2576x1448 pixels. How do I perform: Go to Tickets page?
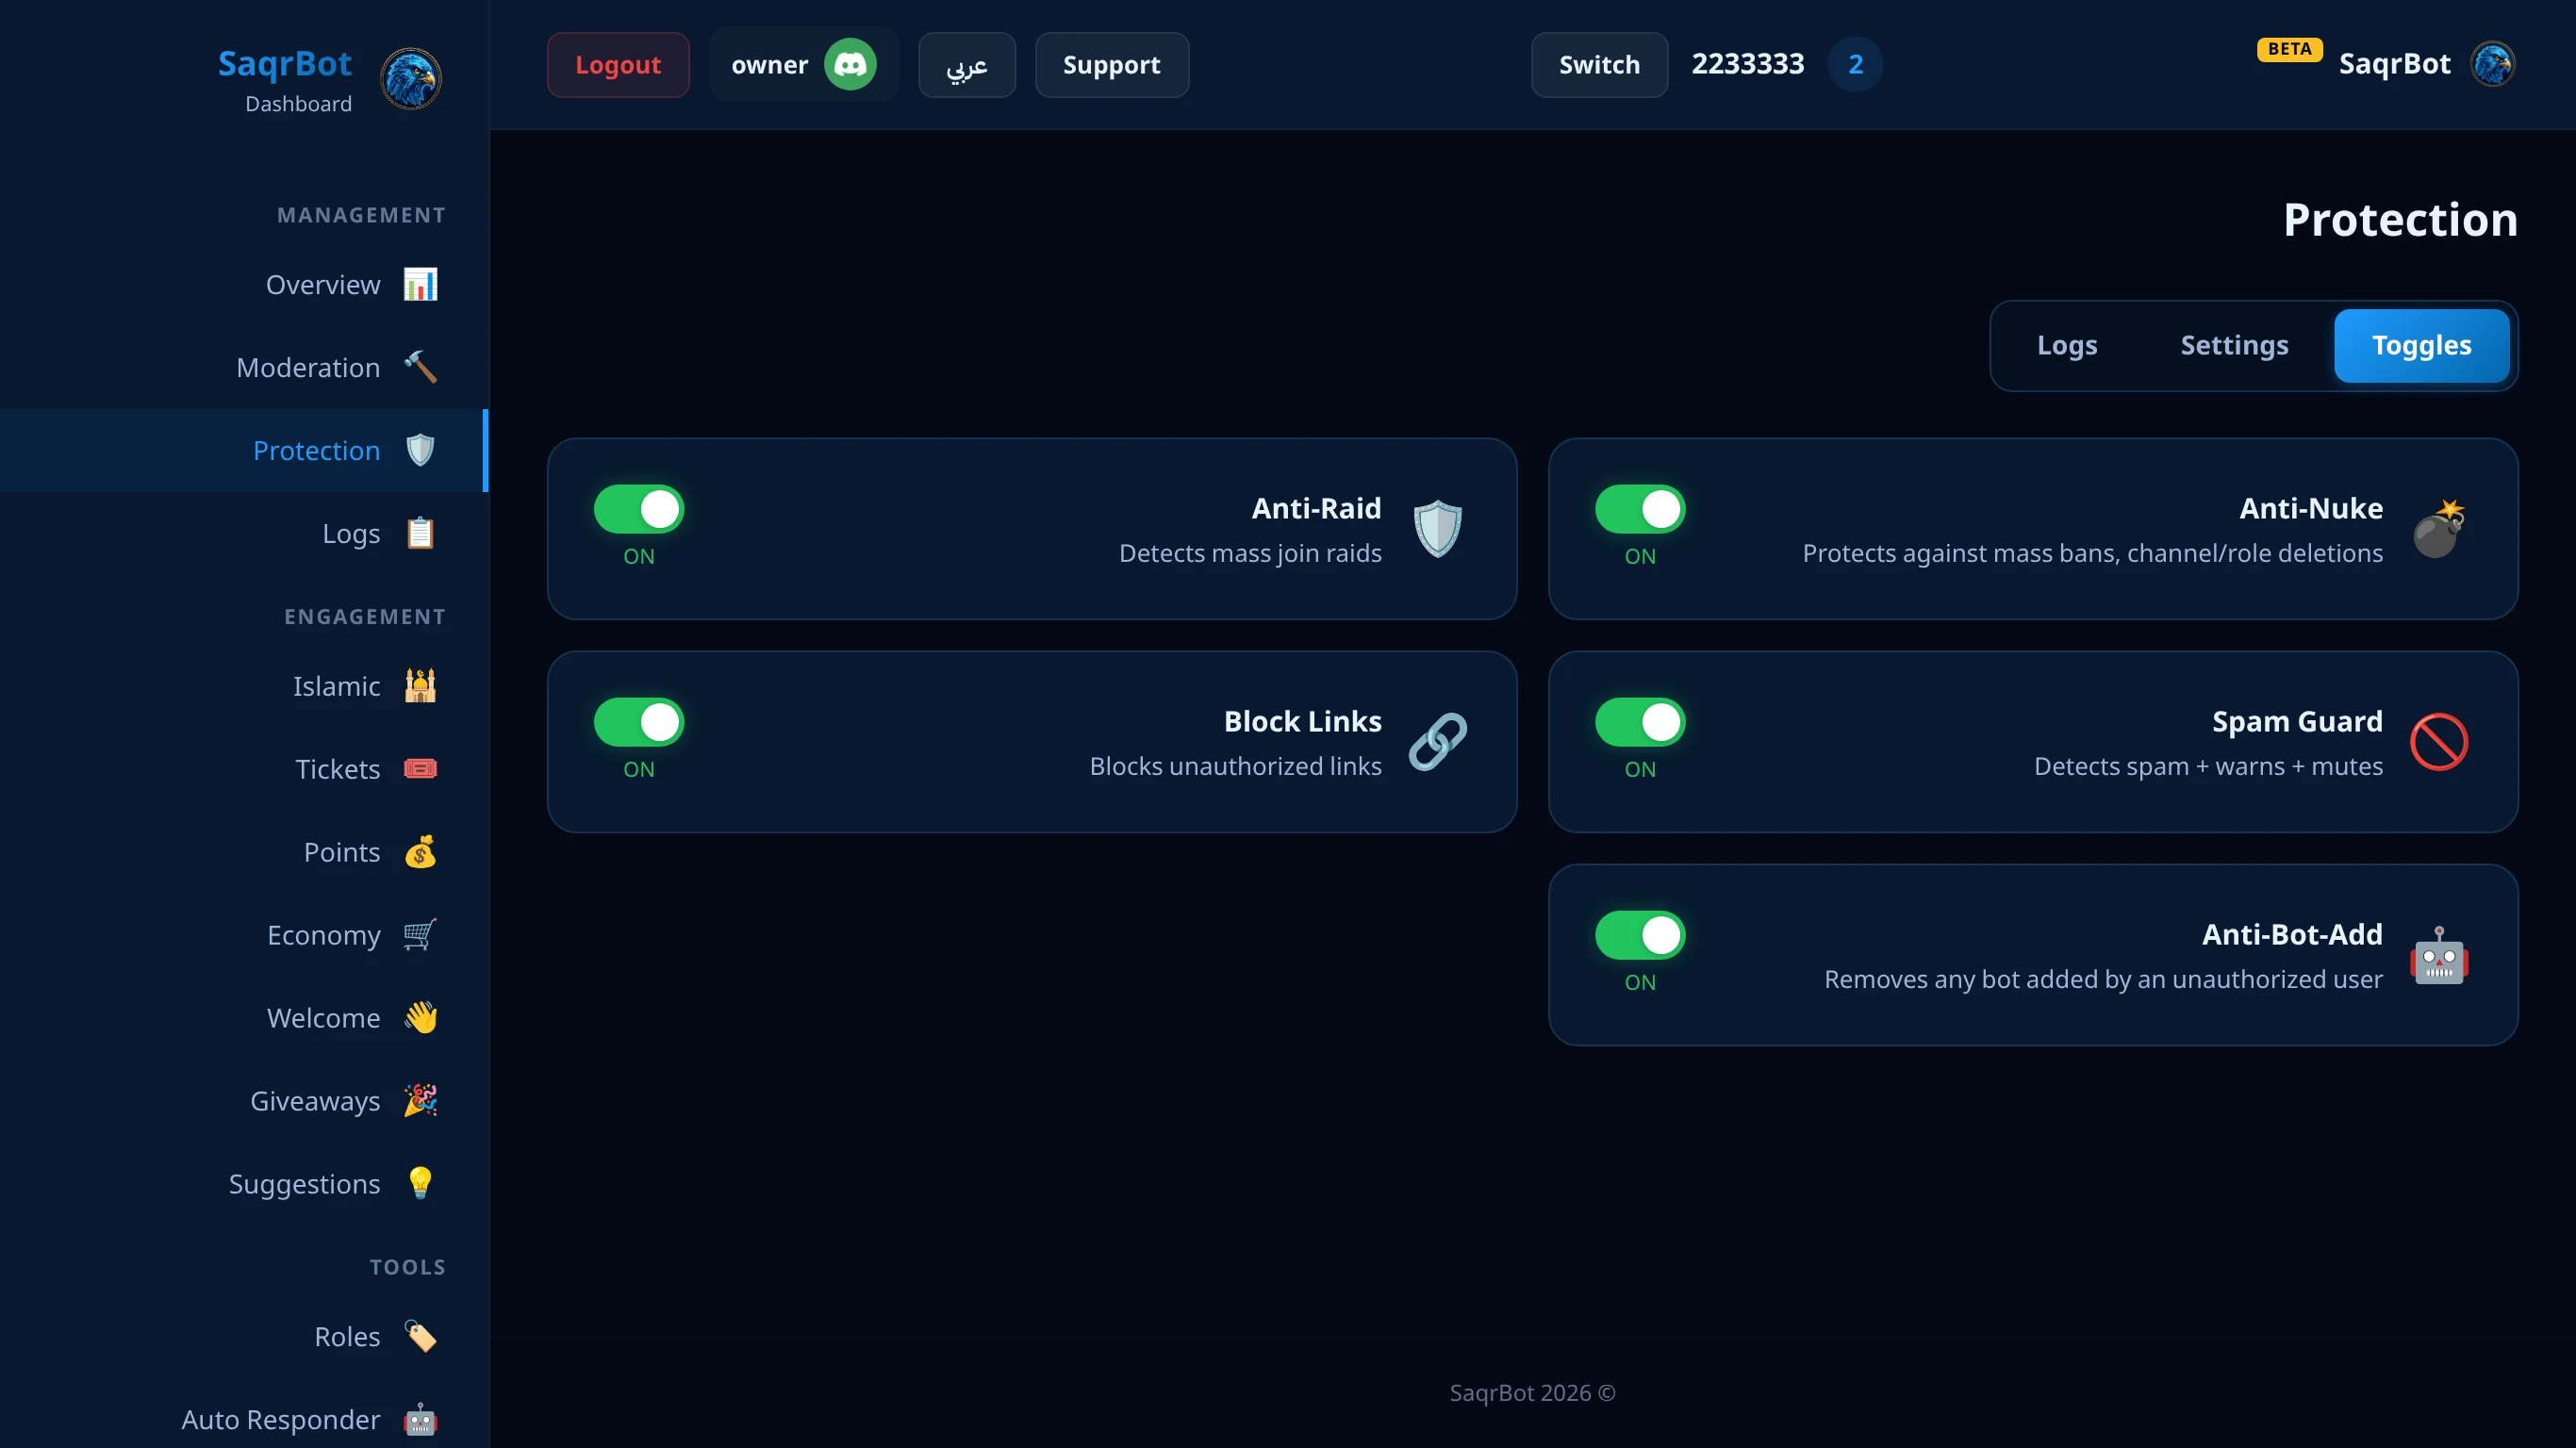pos(244,769)
